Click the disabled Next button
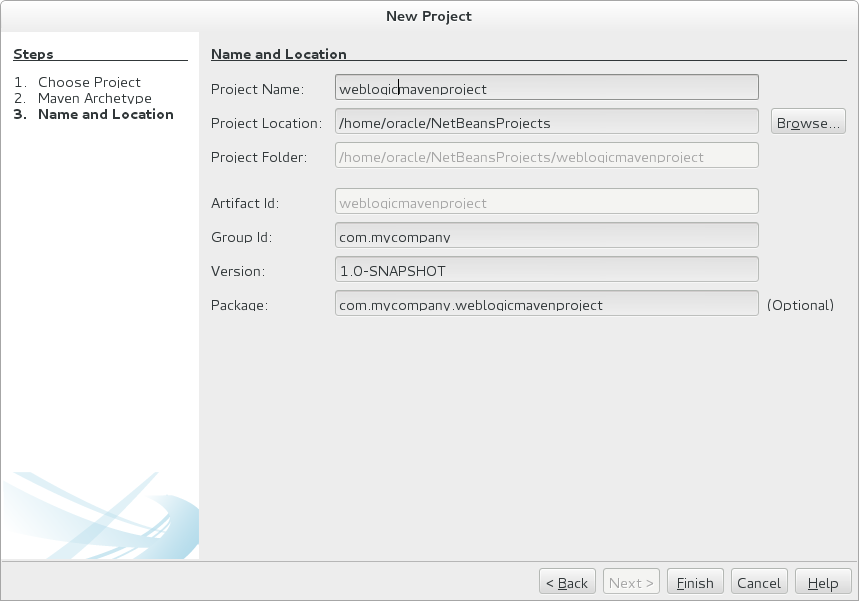This screenshot has width=859, height=601. pos(631,583)
